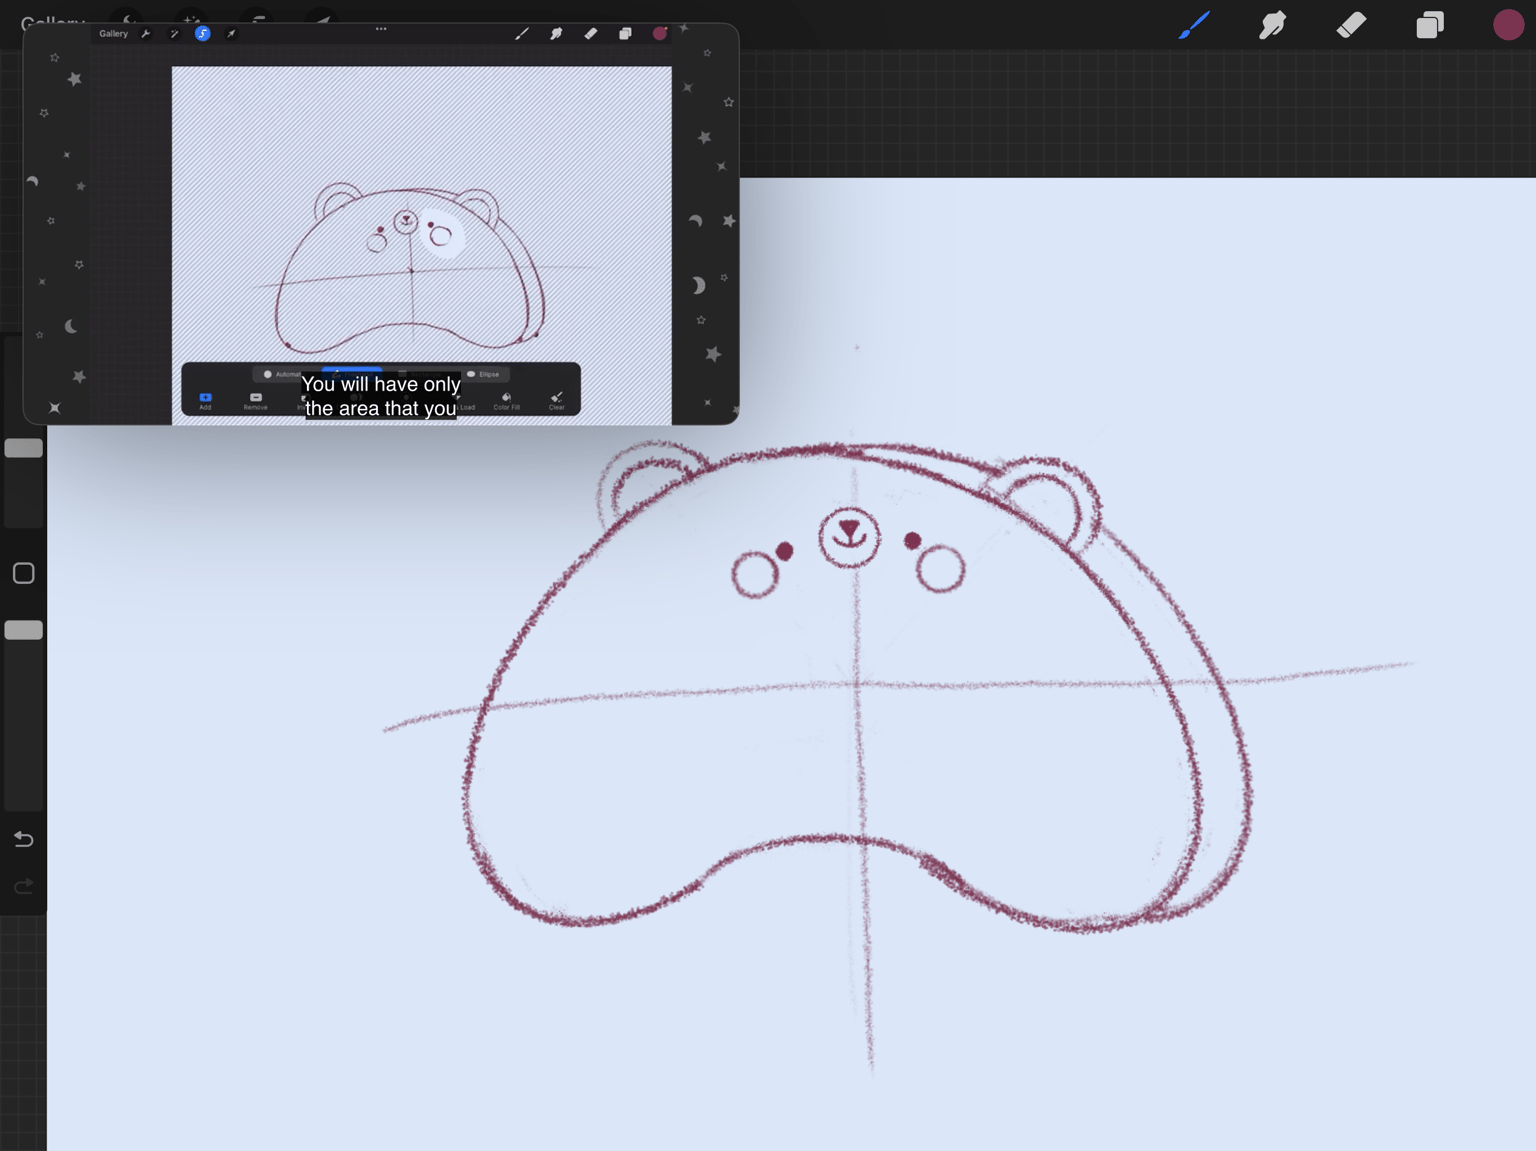Tap the bear sketch on the main canvas

point(857,690)
